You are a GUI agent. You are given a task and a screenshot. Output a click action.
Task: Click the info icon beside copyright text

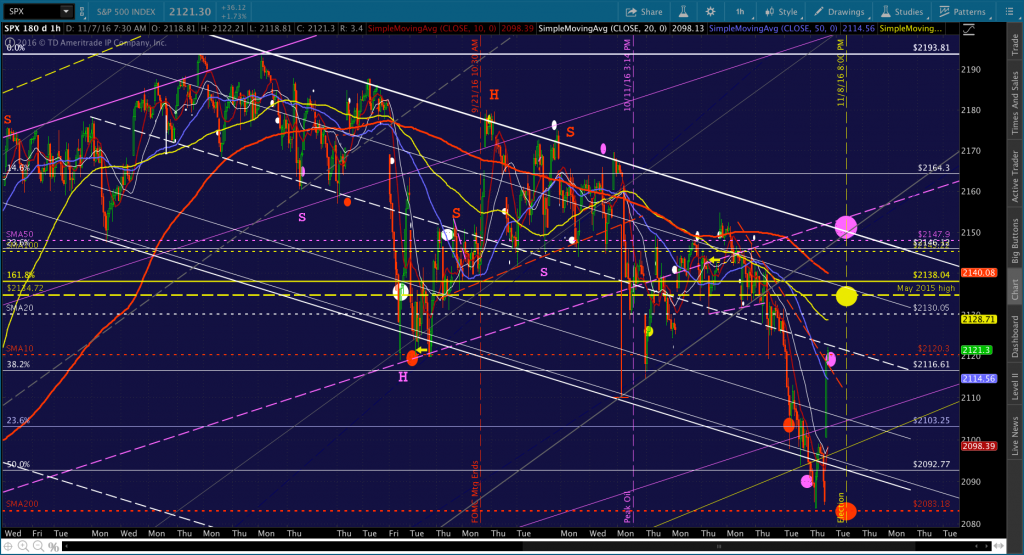tap(8, 42)
